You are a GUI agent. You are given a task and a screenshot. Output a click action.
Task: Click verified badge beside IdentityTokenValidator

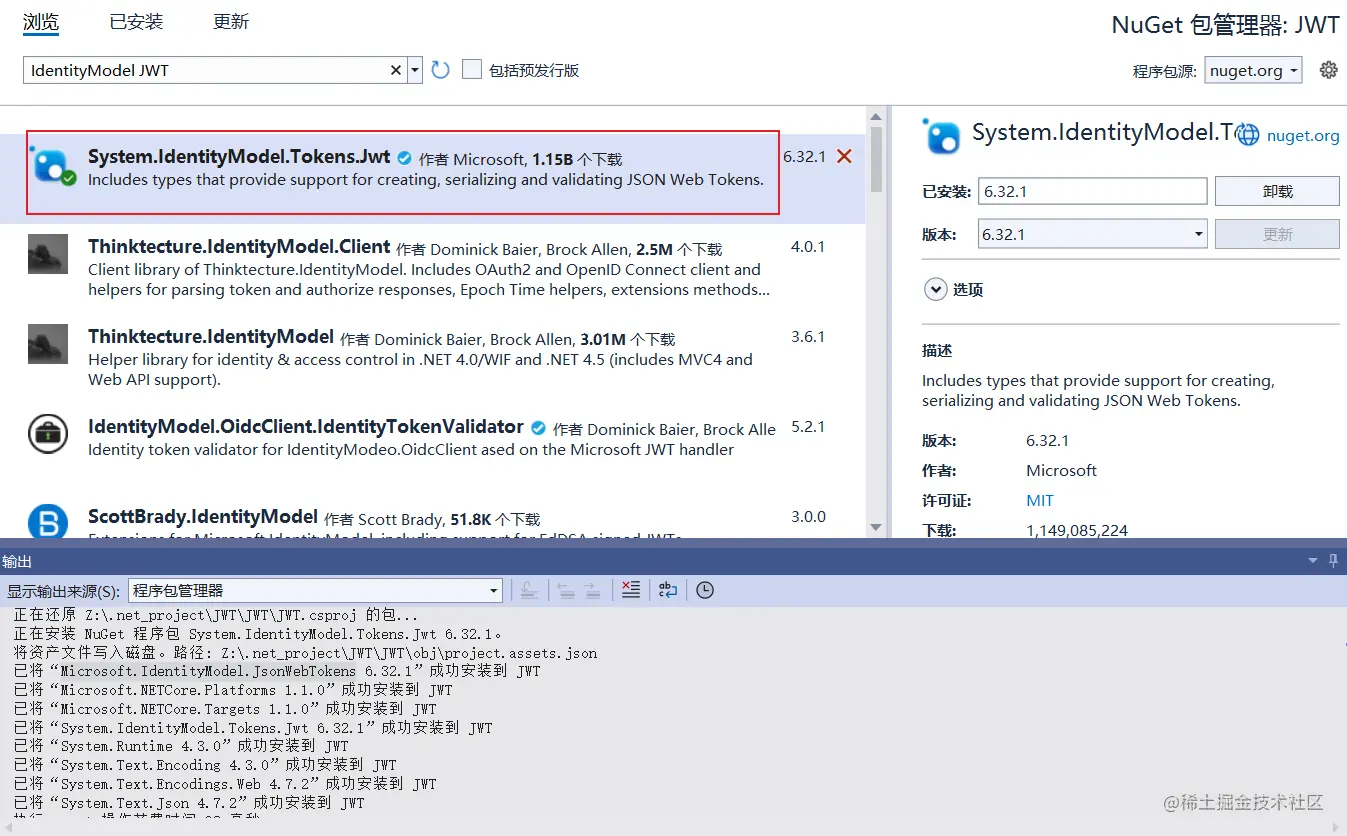538,428
